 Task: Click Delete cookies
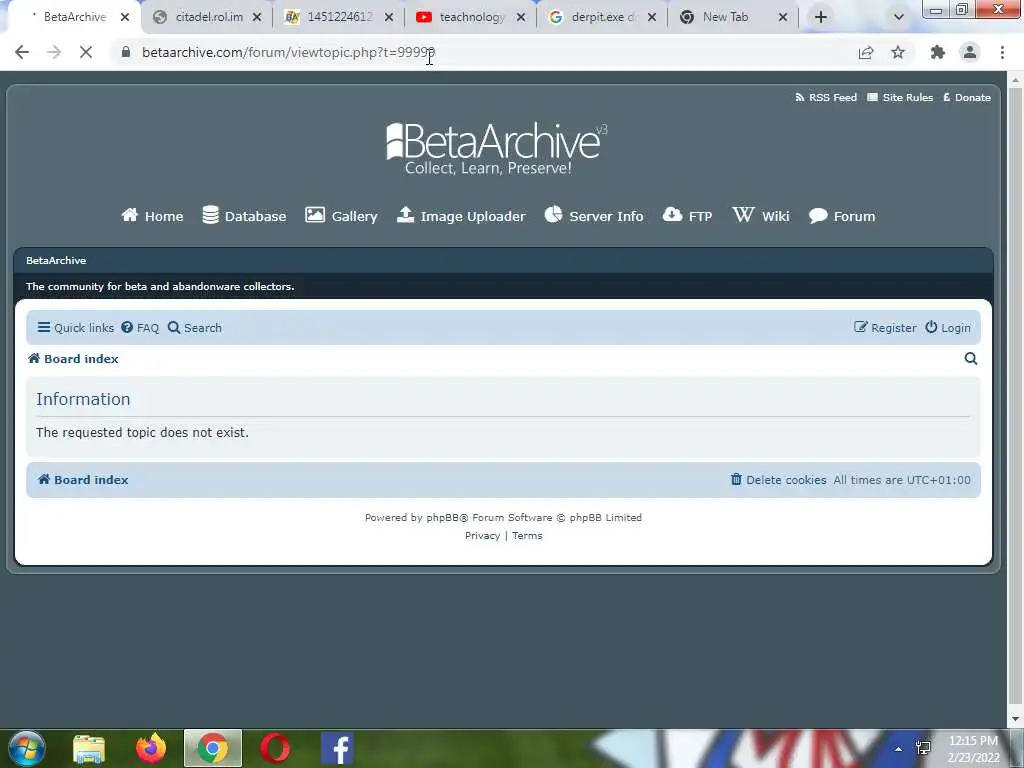(x=778, y=480)
